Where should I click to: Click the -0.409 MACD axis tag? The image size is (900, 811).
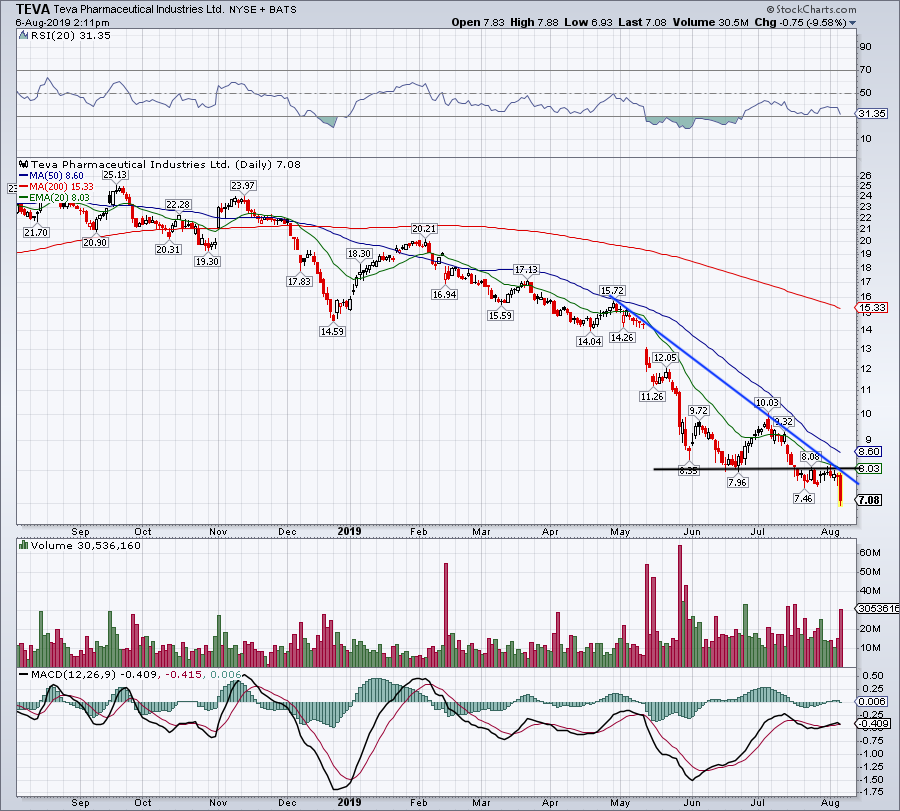click(x=872, y=724)
